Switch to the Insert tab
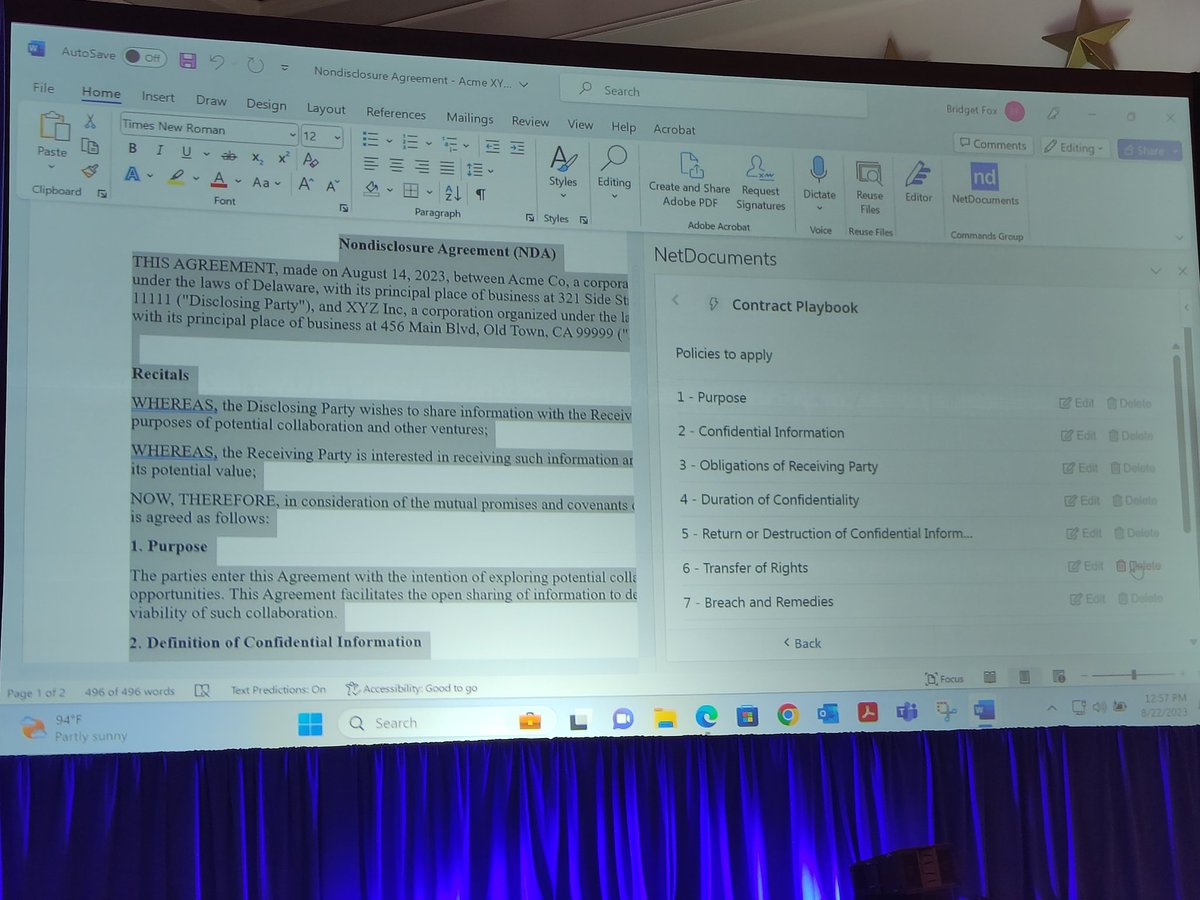 tap(158, 97)
